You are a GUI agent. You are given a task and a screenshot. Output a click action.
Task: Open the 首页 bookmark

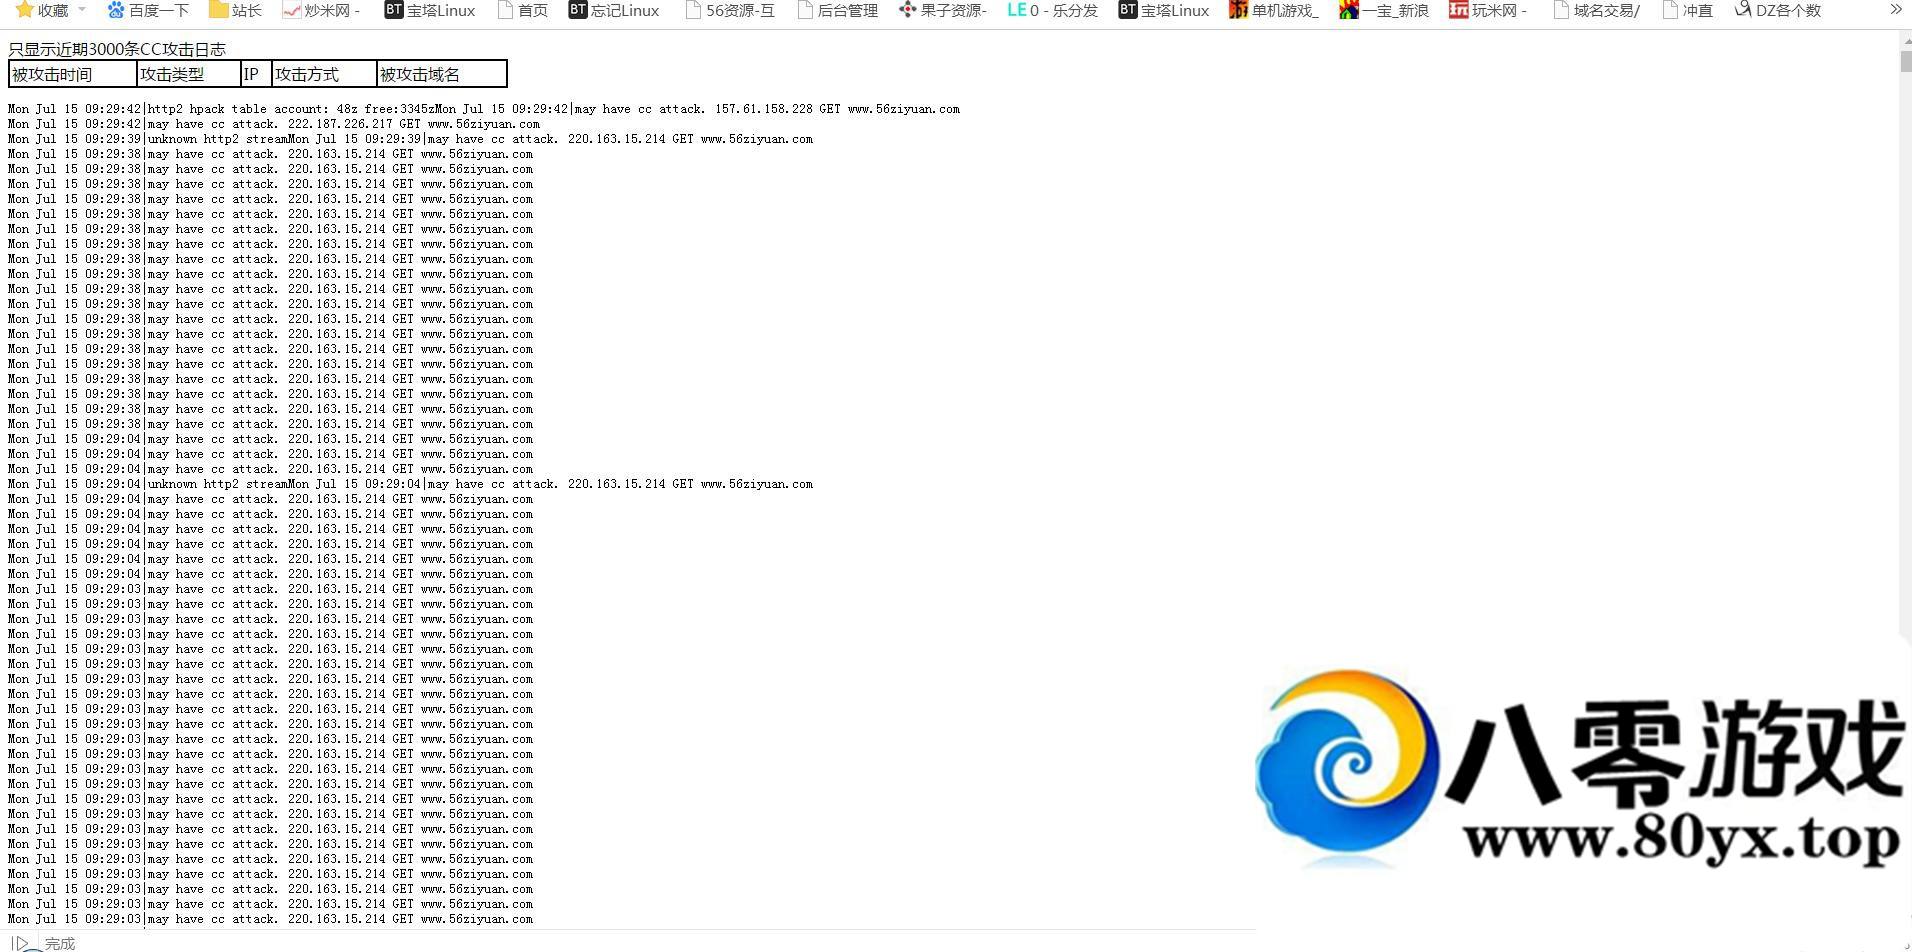click(523, 10)
